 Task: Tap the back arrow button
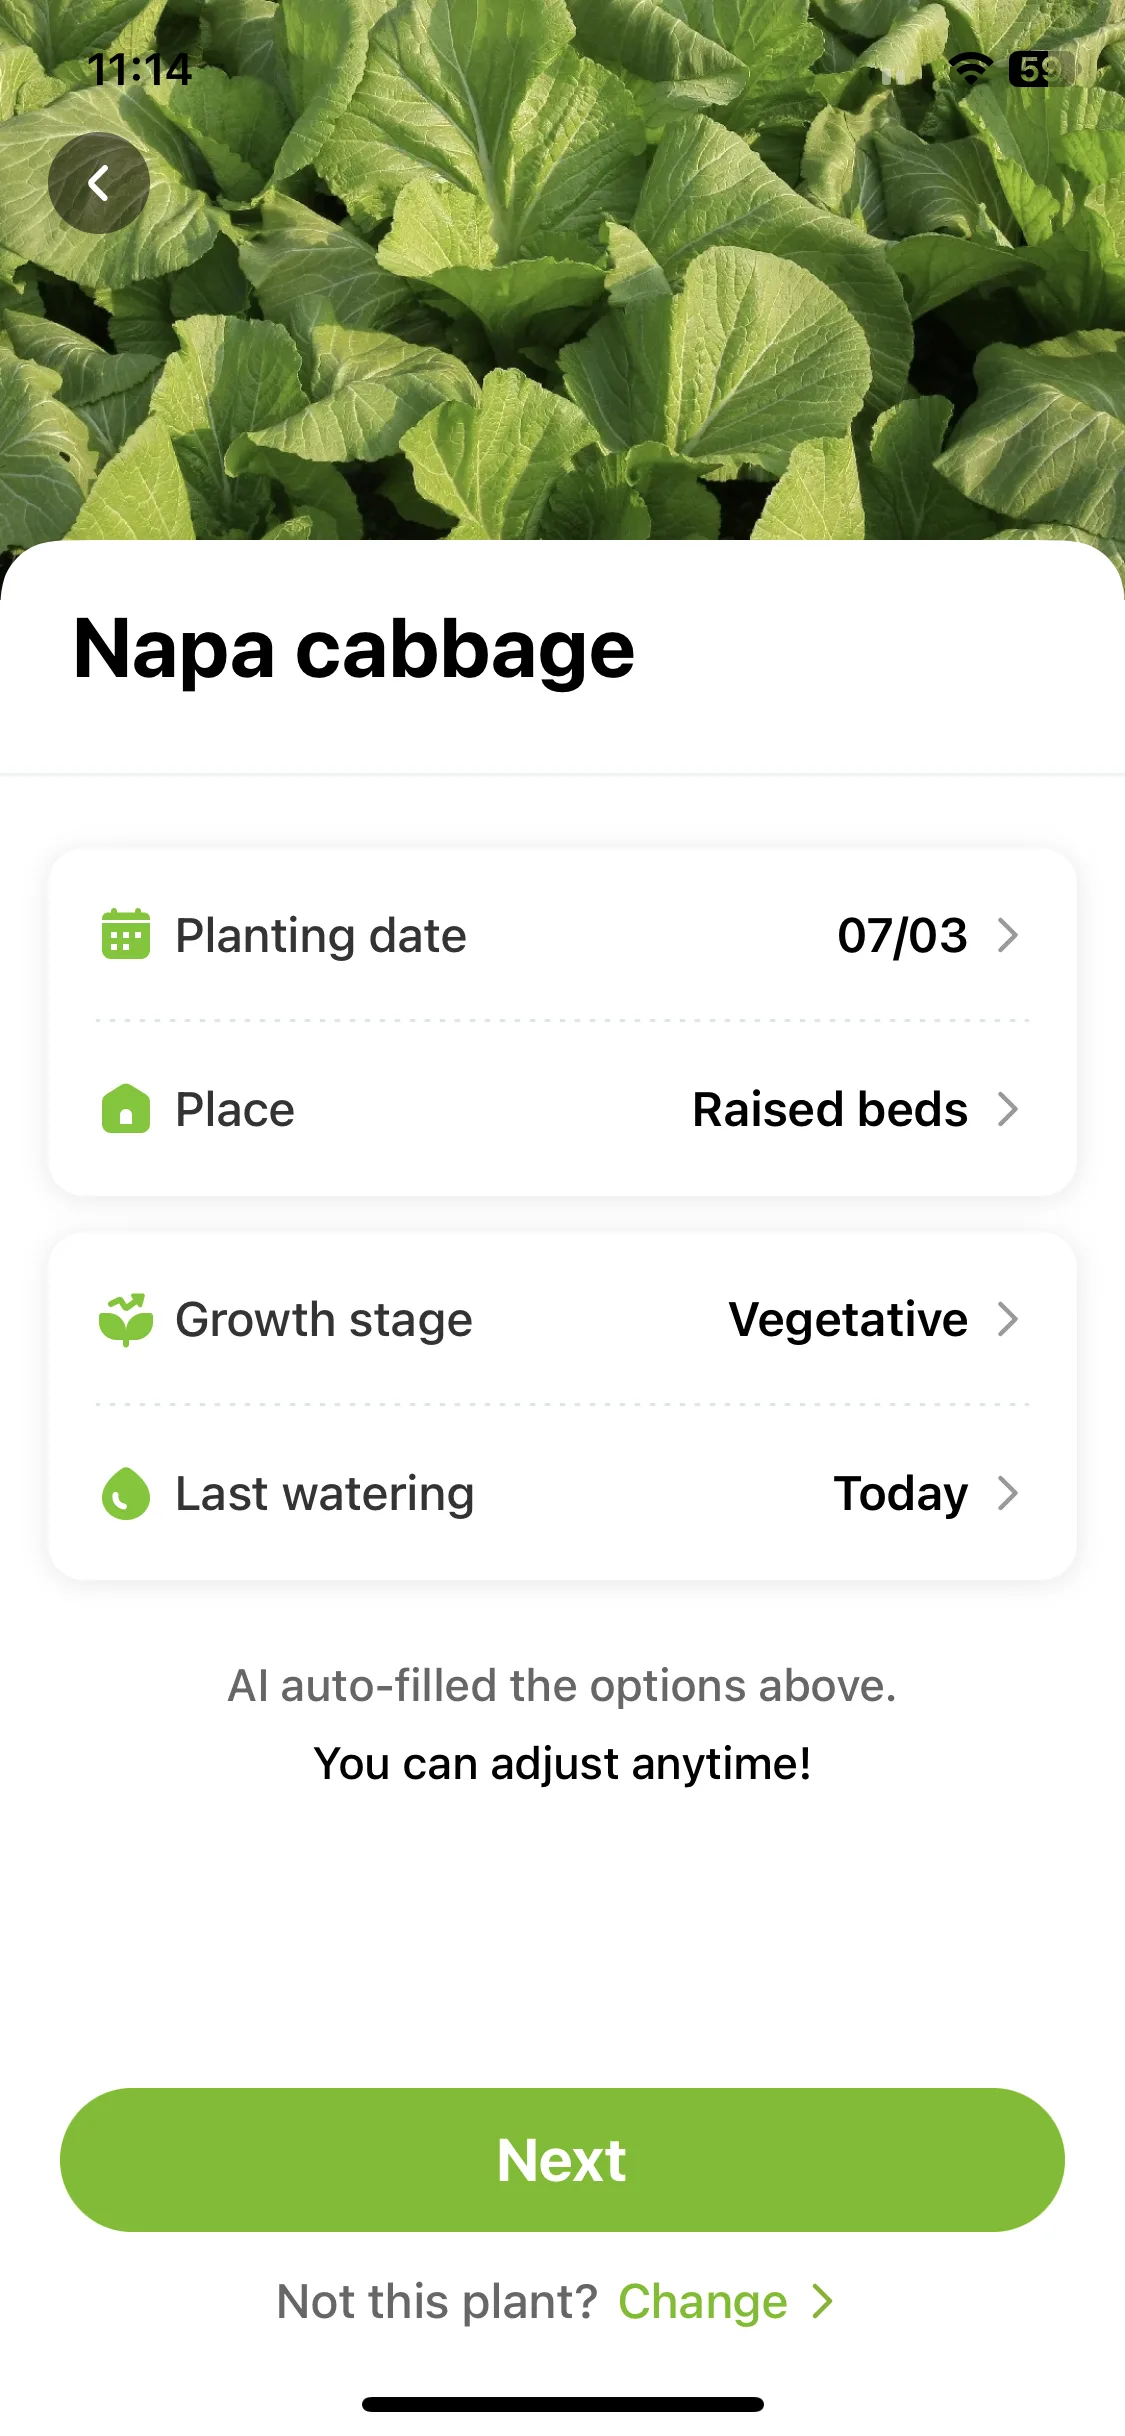[99, 183]
